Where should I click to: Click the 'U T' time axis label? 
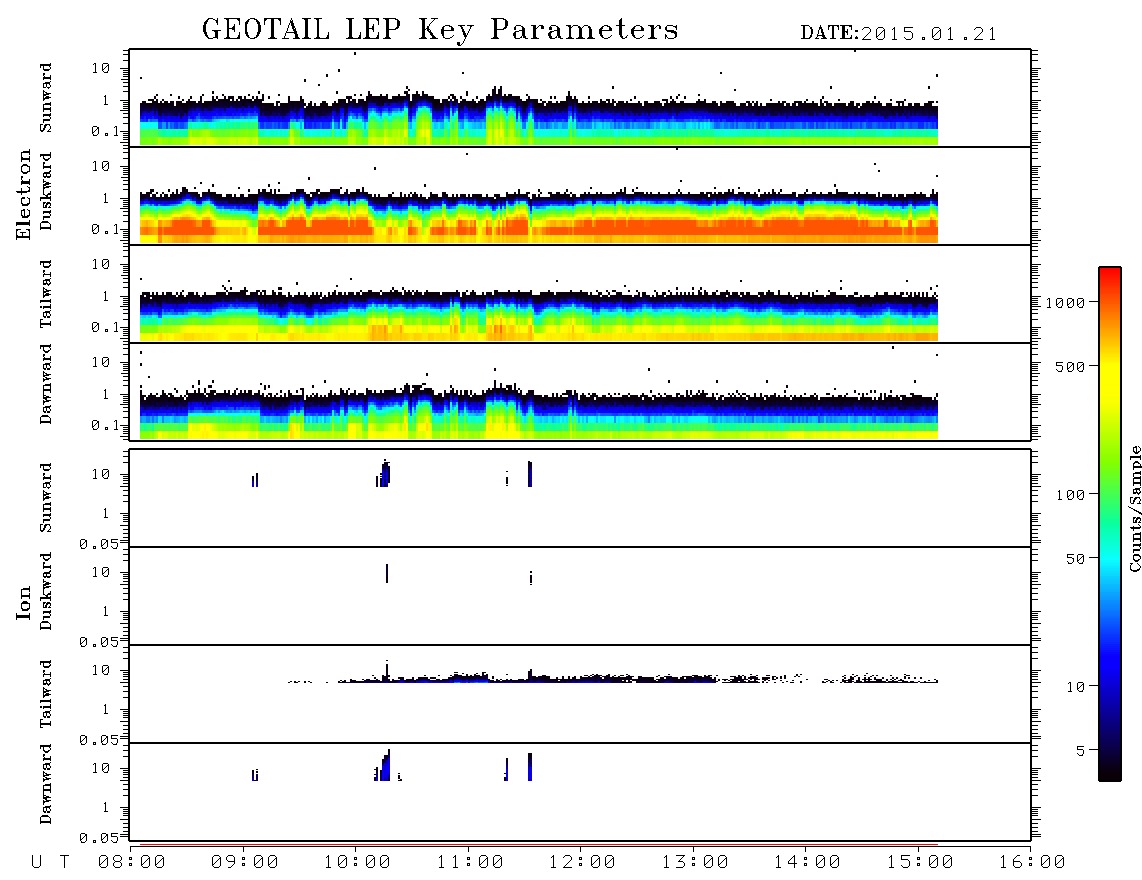click(x=50, y=862)
